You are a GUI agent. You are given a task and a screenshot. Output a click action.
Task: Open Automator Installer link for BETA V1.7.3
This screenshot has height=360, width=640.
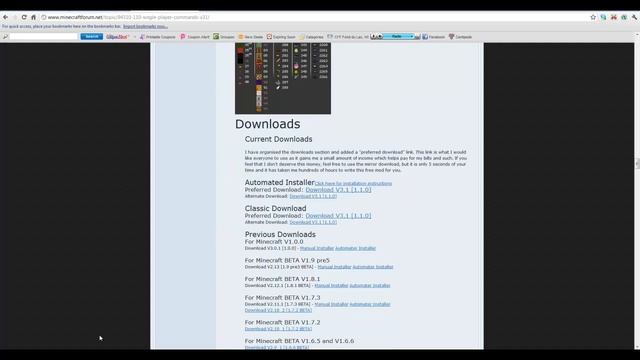[370, 304]
